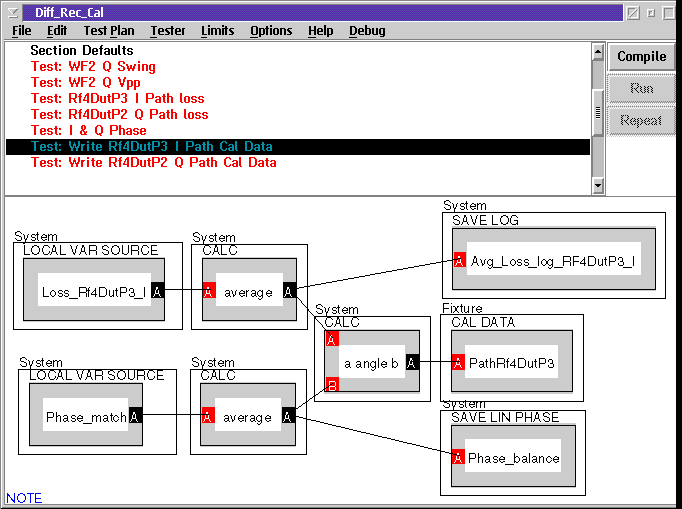682x509 pixels.
Task: Select Test: WF2 Q Vpp
Action: pos(298,83)
